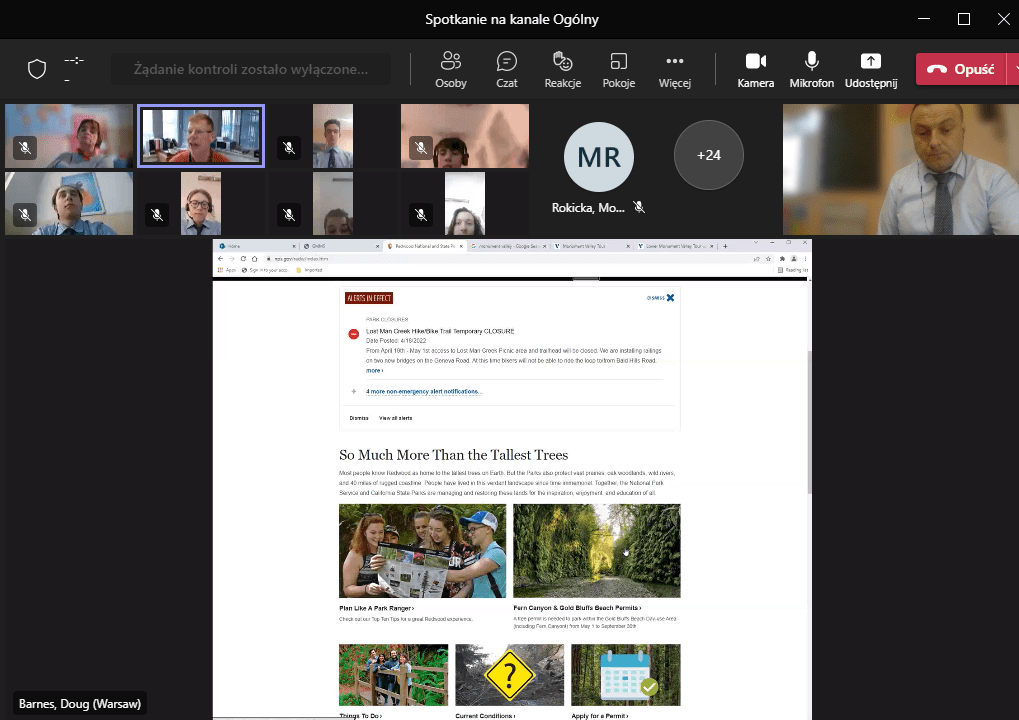Click the shield security icon
Viewport: 1019px width, 720px height.
click(x=37, y=69)
